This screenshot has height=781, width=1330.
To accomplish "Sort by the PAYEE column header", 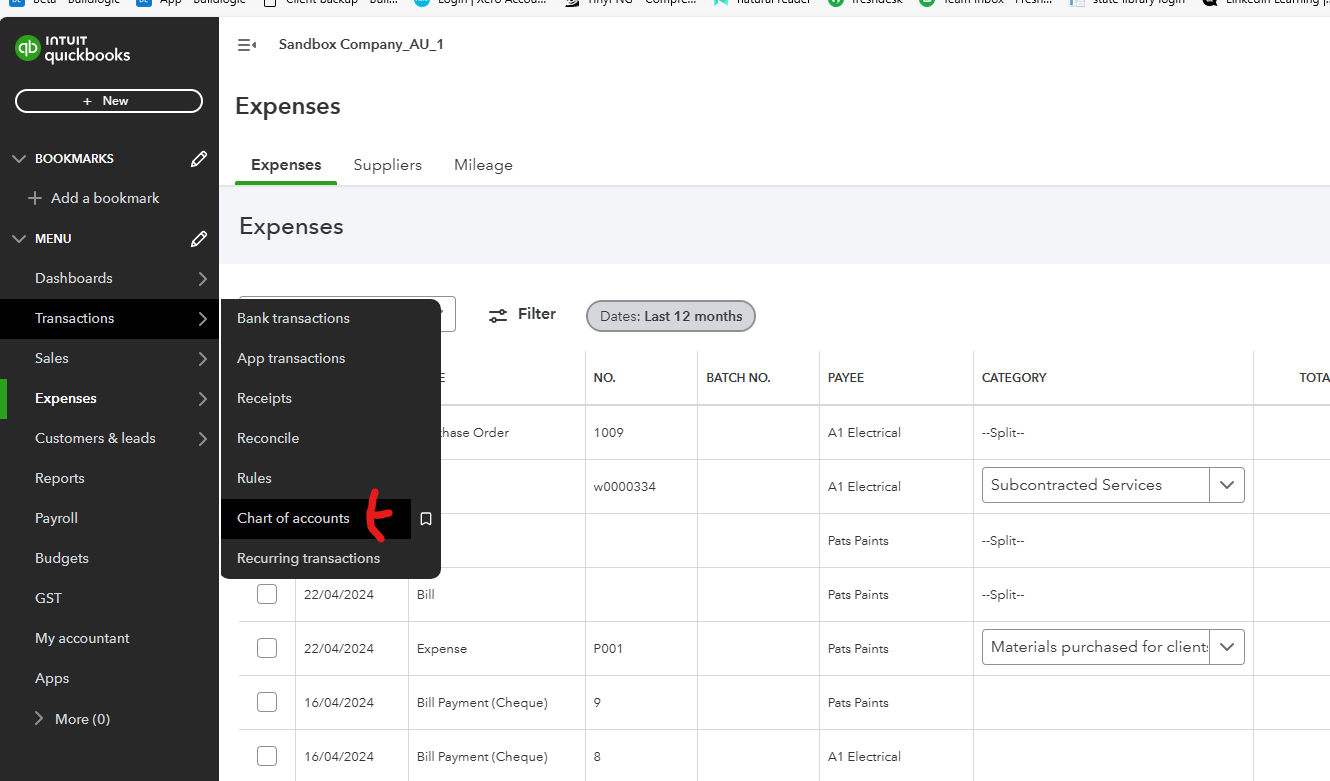I will (846, 378).
